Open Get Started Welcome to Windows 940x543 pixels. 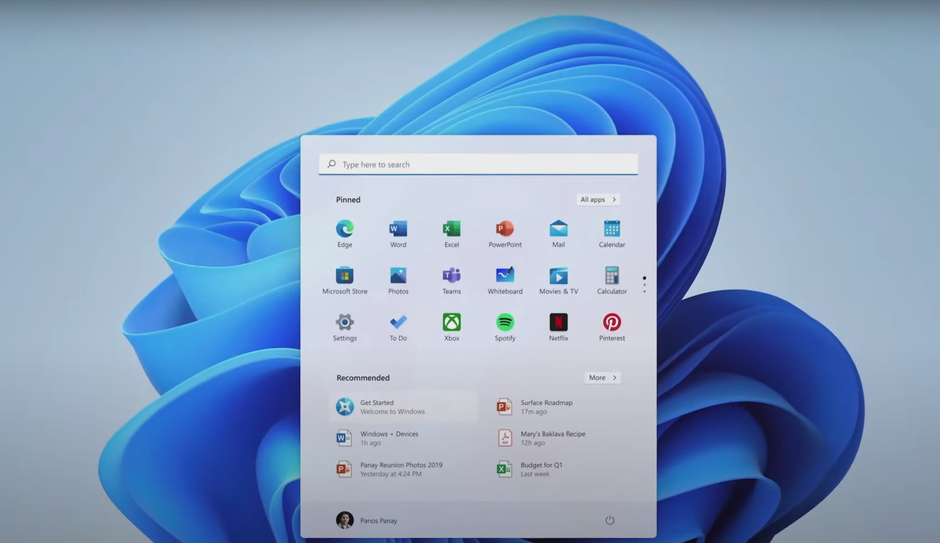403,407
